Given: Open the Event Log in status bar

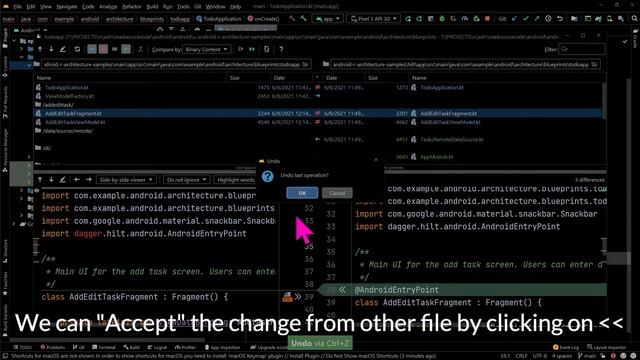Looking at the screenshot, I should 566,347.
